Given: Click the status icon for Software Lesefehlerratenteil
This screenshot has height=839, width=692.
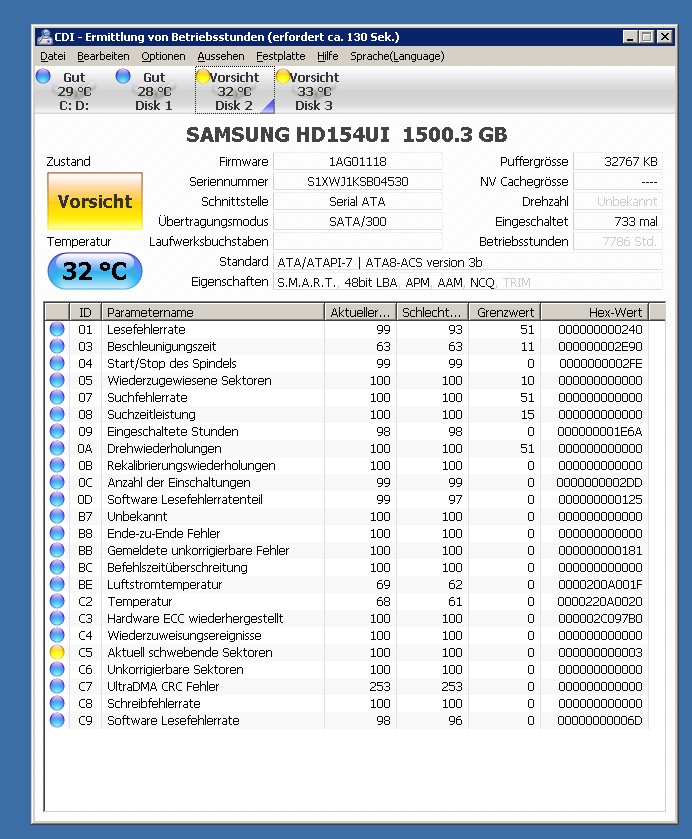Looking at the screenshot, I should click(x=57, y=499).
